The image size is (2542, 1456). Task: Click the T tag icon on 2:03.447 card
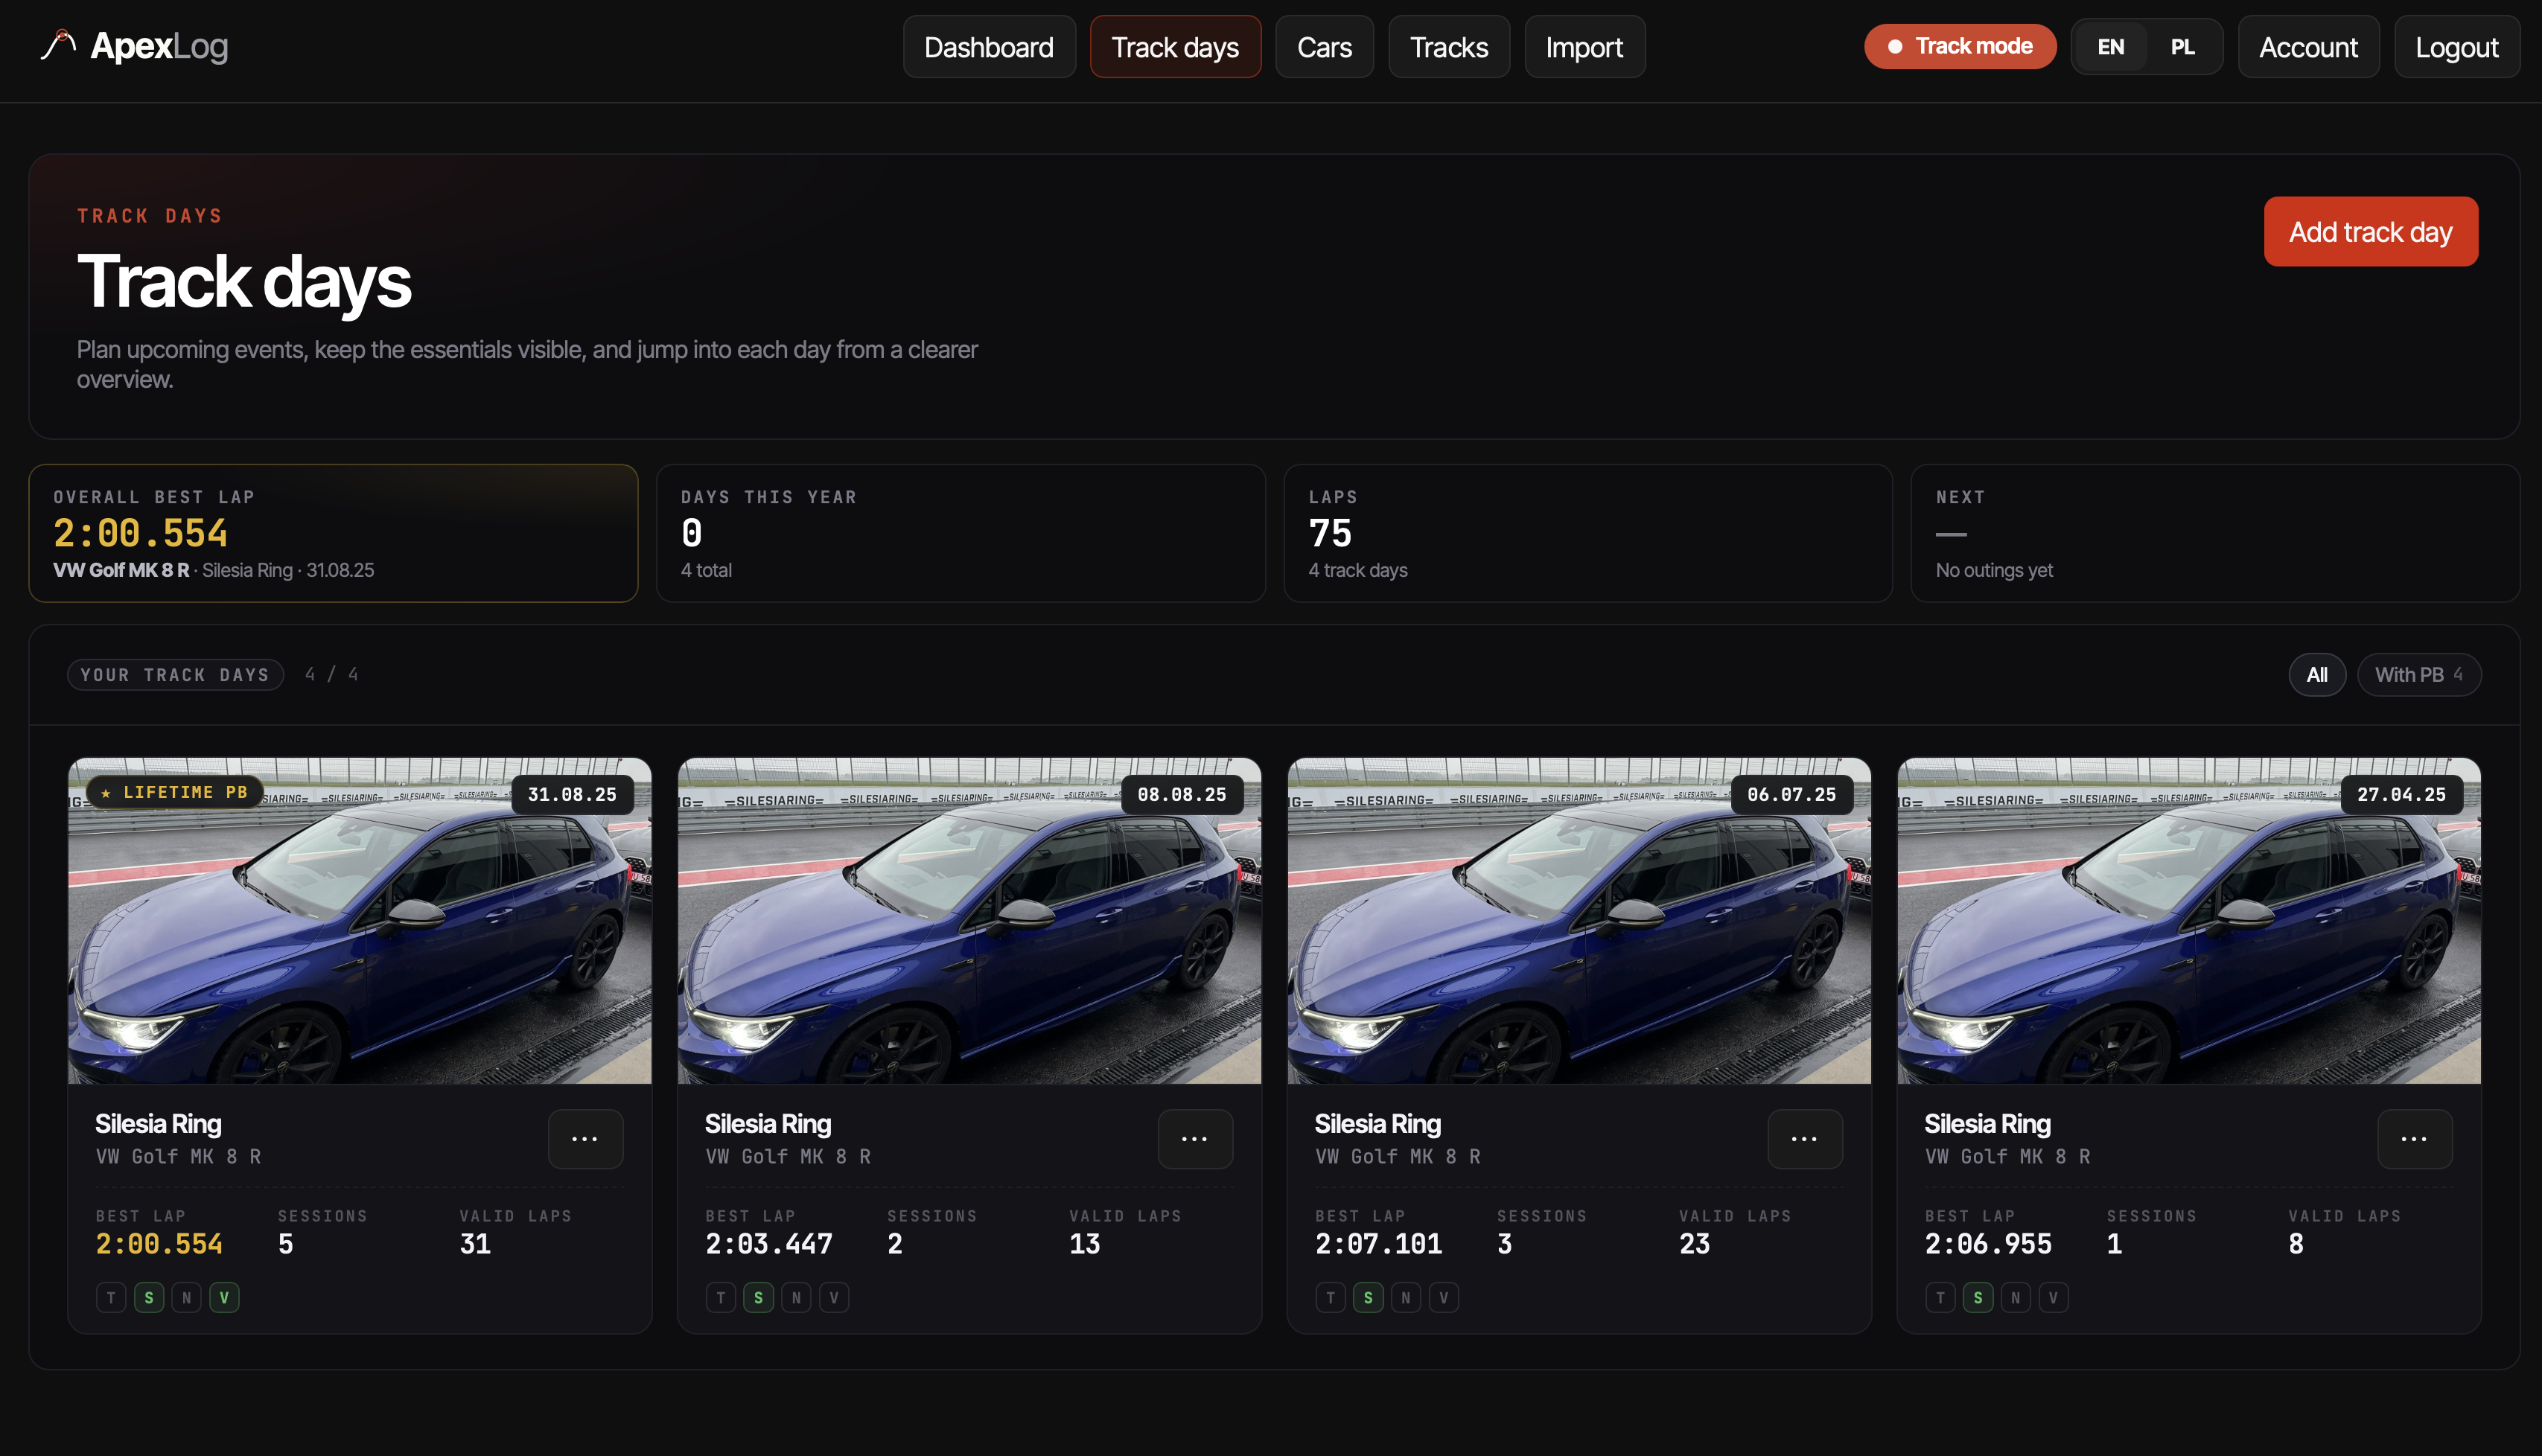721,1297
